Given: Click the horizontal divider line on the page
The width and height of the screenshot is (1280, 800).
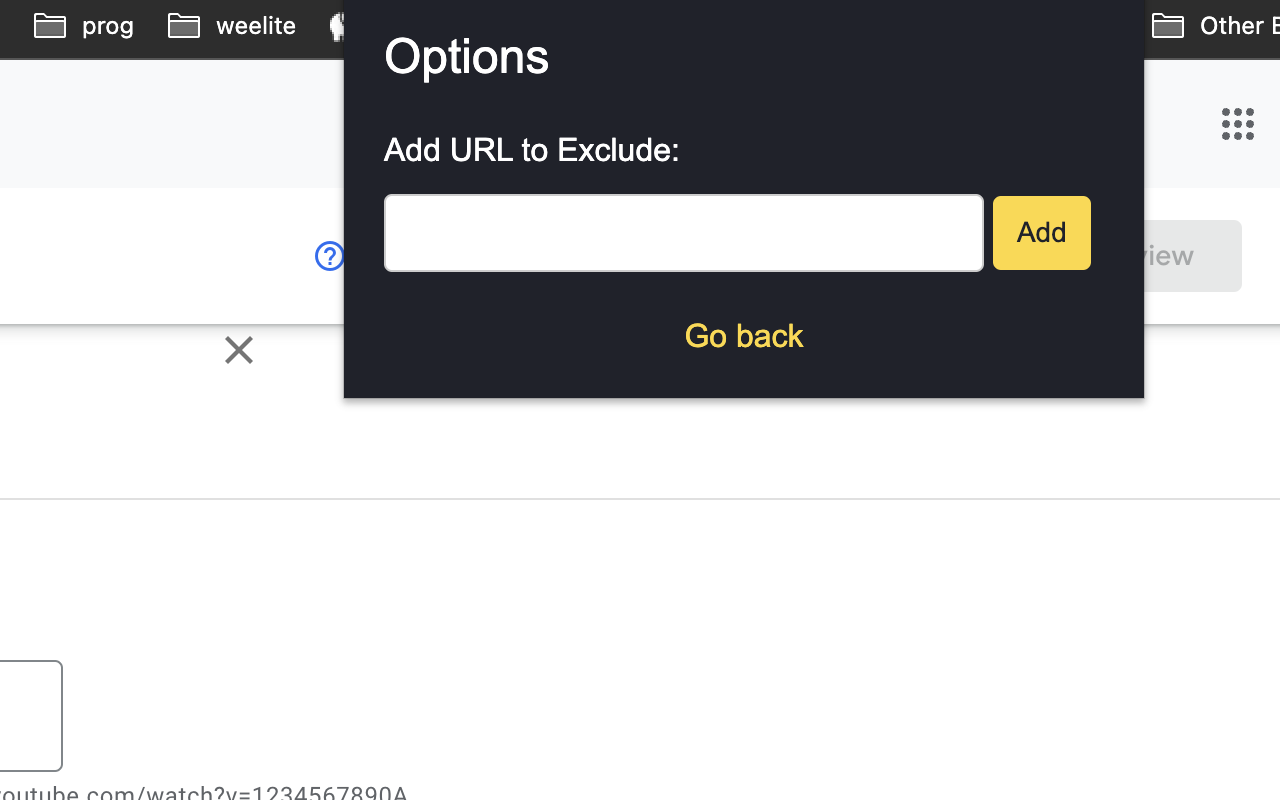Looking at the screenshot, I should 640,499.
